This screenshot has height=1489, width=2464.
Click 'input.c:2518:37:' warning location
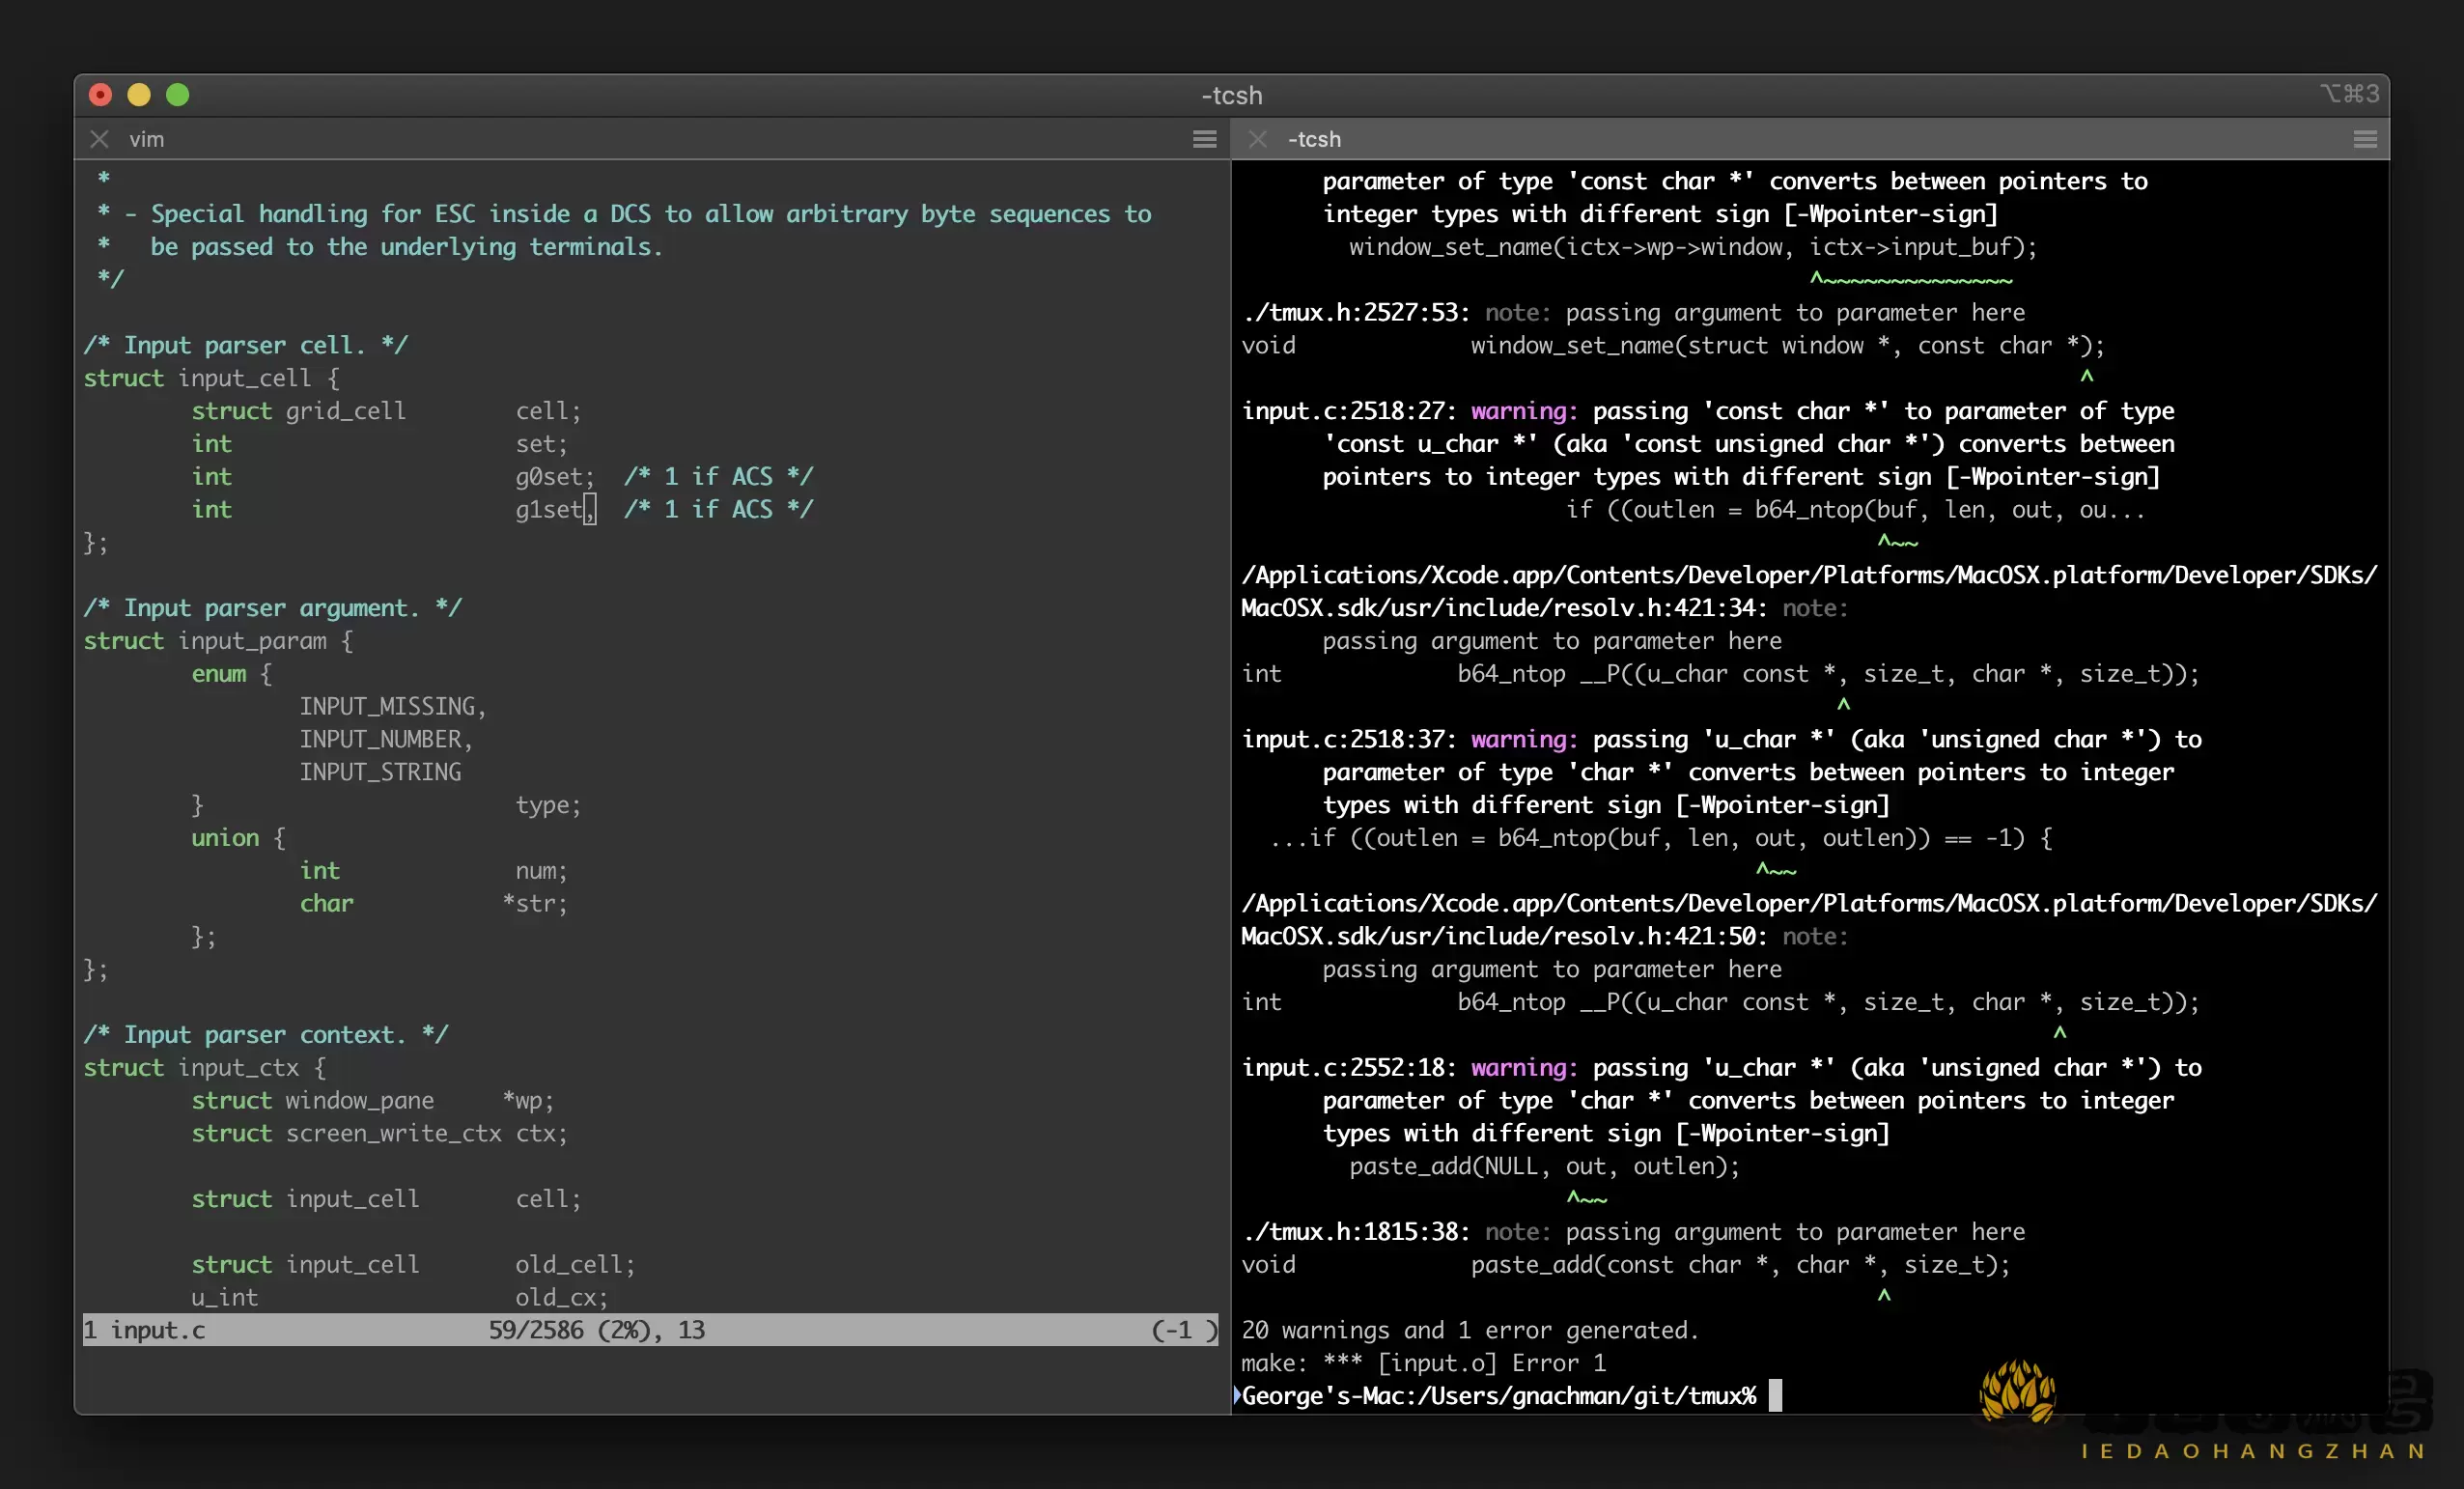[x=1348, y=739]
